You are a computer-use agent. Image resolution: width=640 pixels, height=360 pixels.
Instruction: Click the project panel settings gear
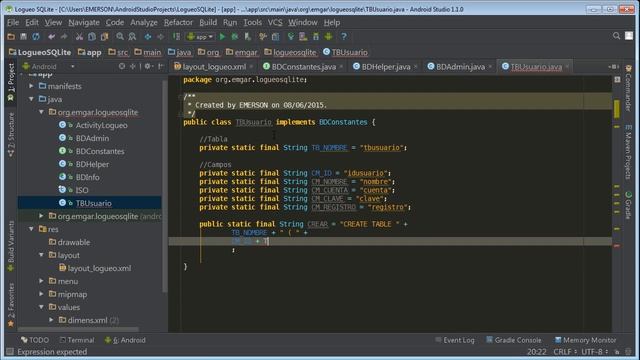point(148,66)
